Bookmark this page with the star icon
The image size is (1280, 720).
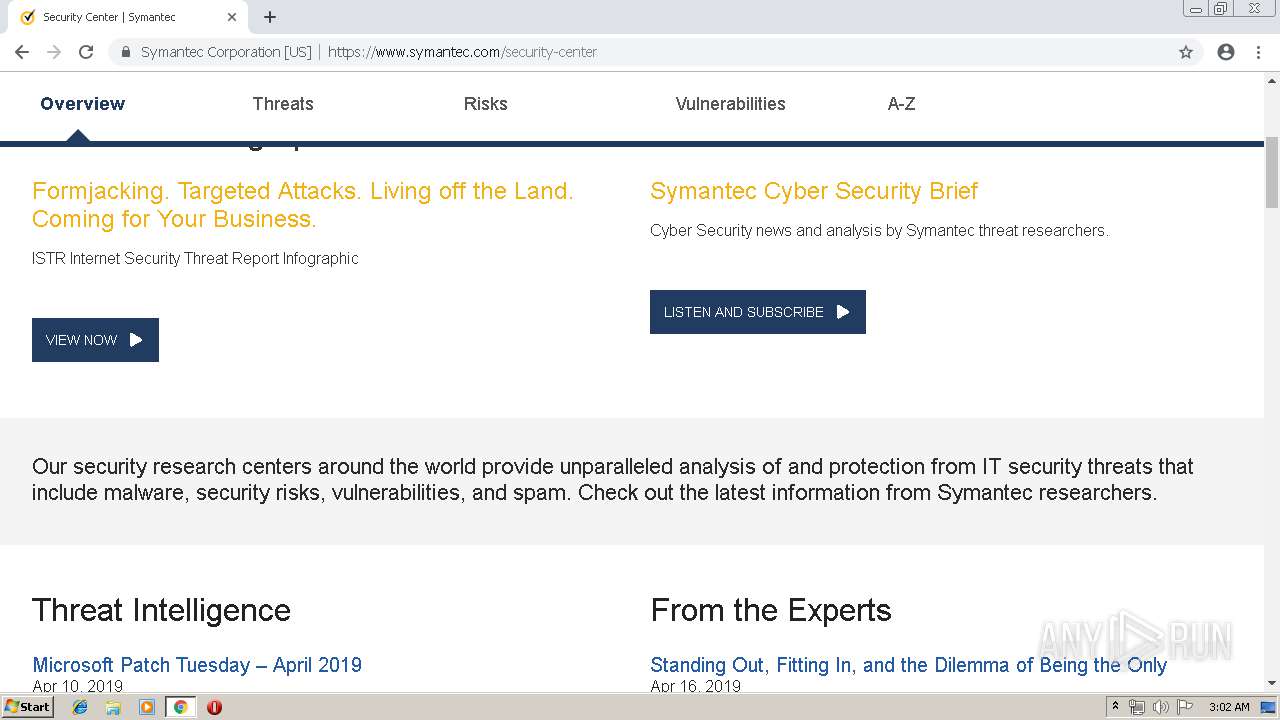1186,52
